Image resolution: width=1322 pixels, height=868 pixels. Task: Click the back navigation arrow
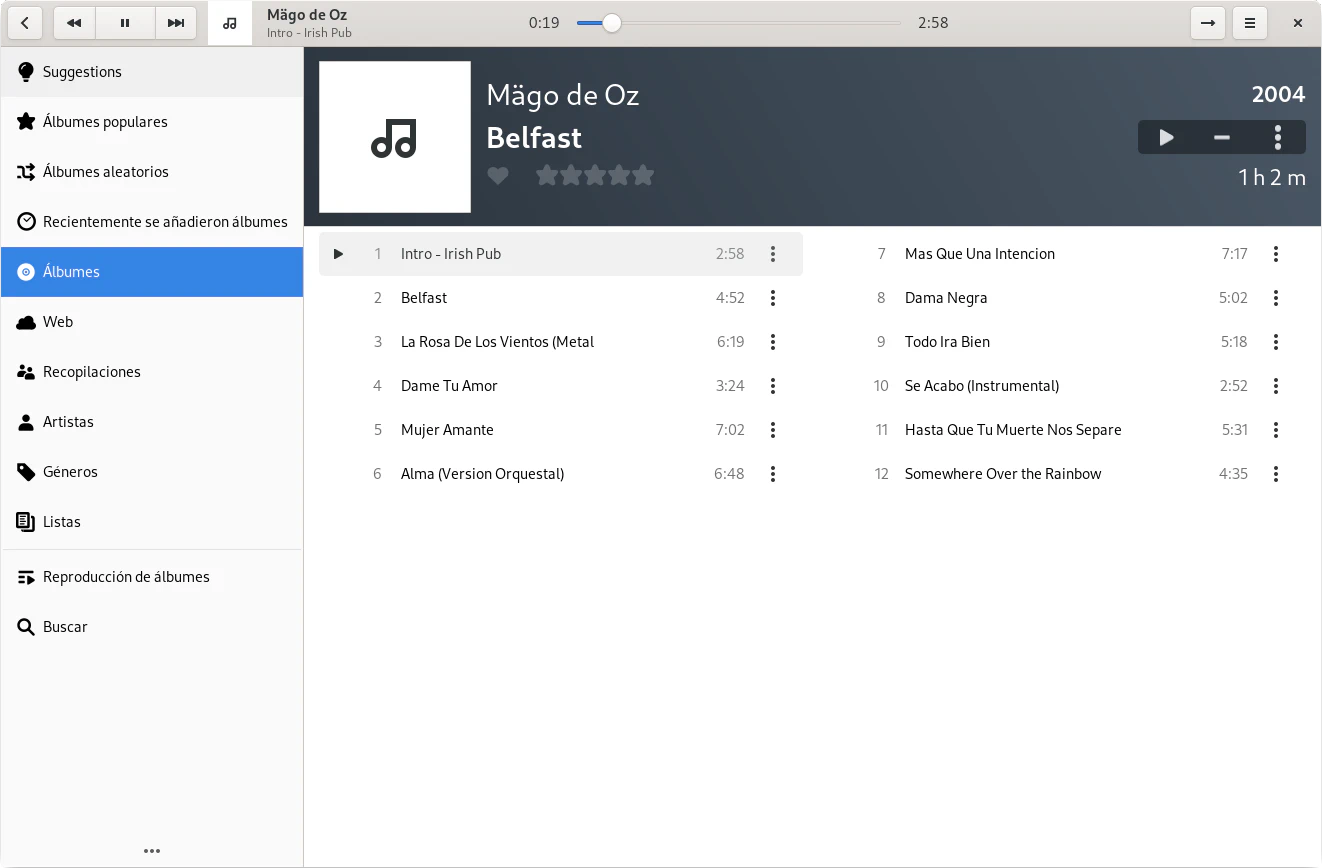coord(24,23)
